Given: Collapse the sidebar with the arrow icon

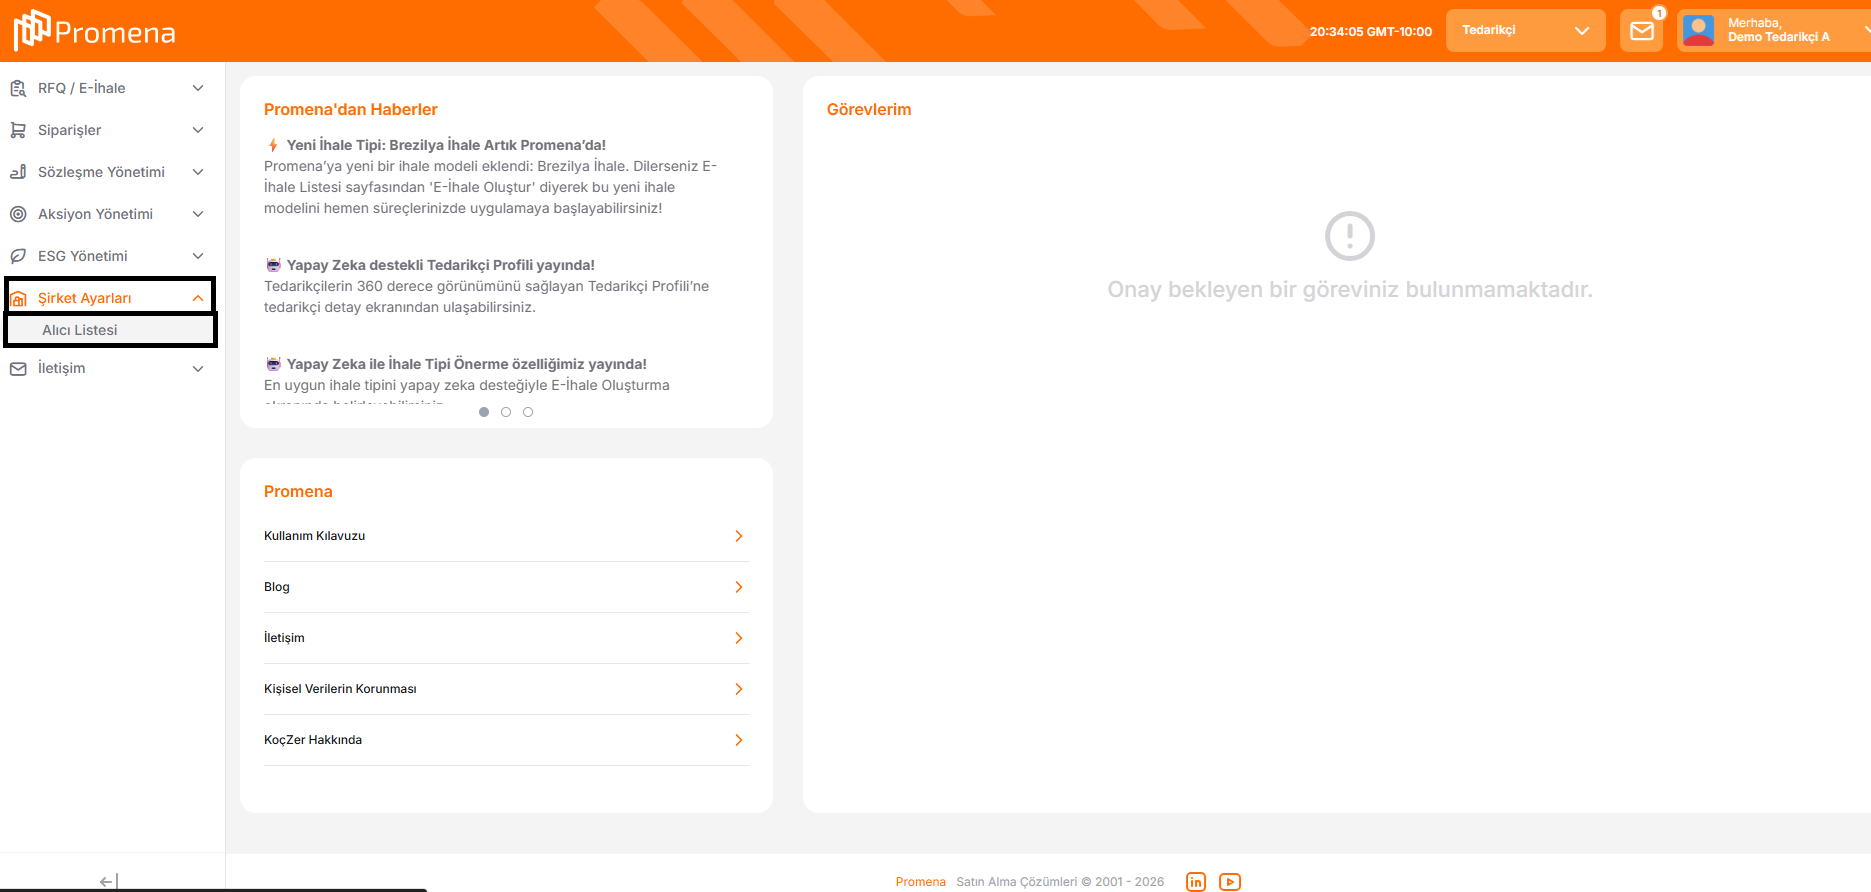Looking at the screenshot, I should coord(109,881).
